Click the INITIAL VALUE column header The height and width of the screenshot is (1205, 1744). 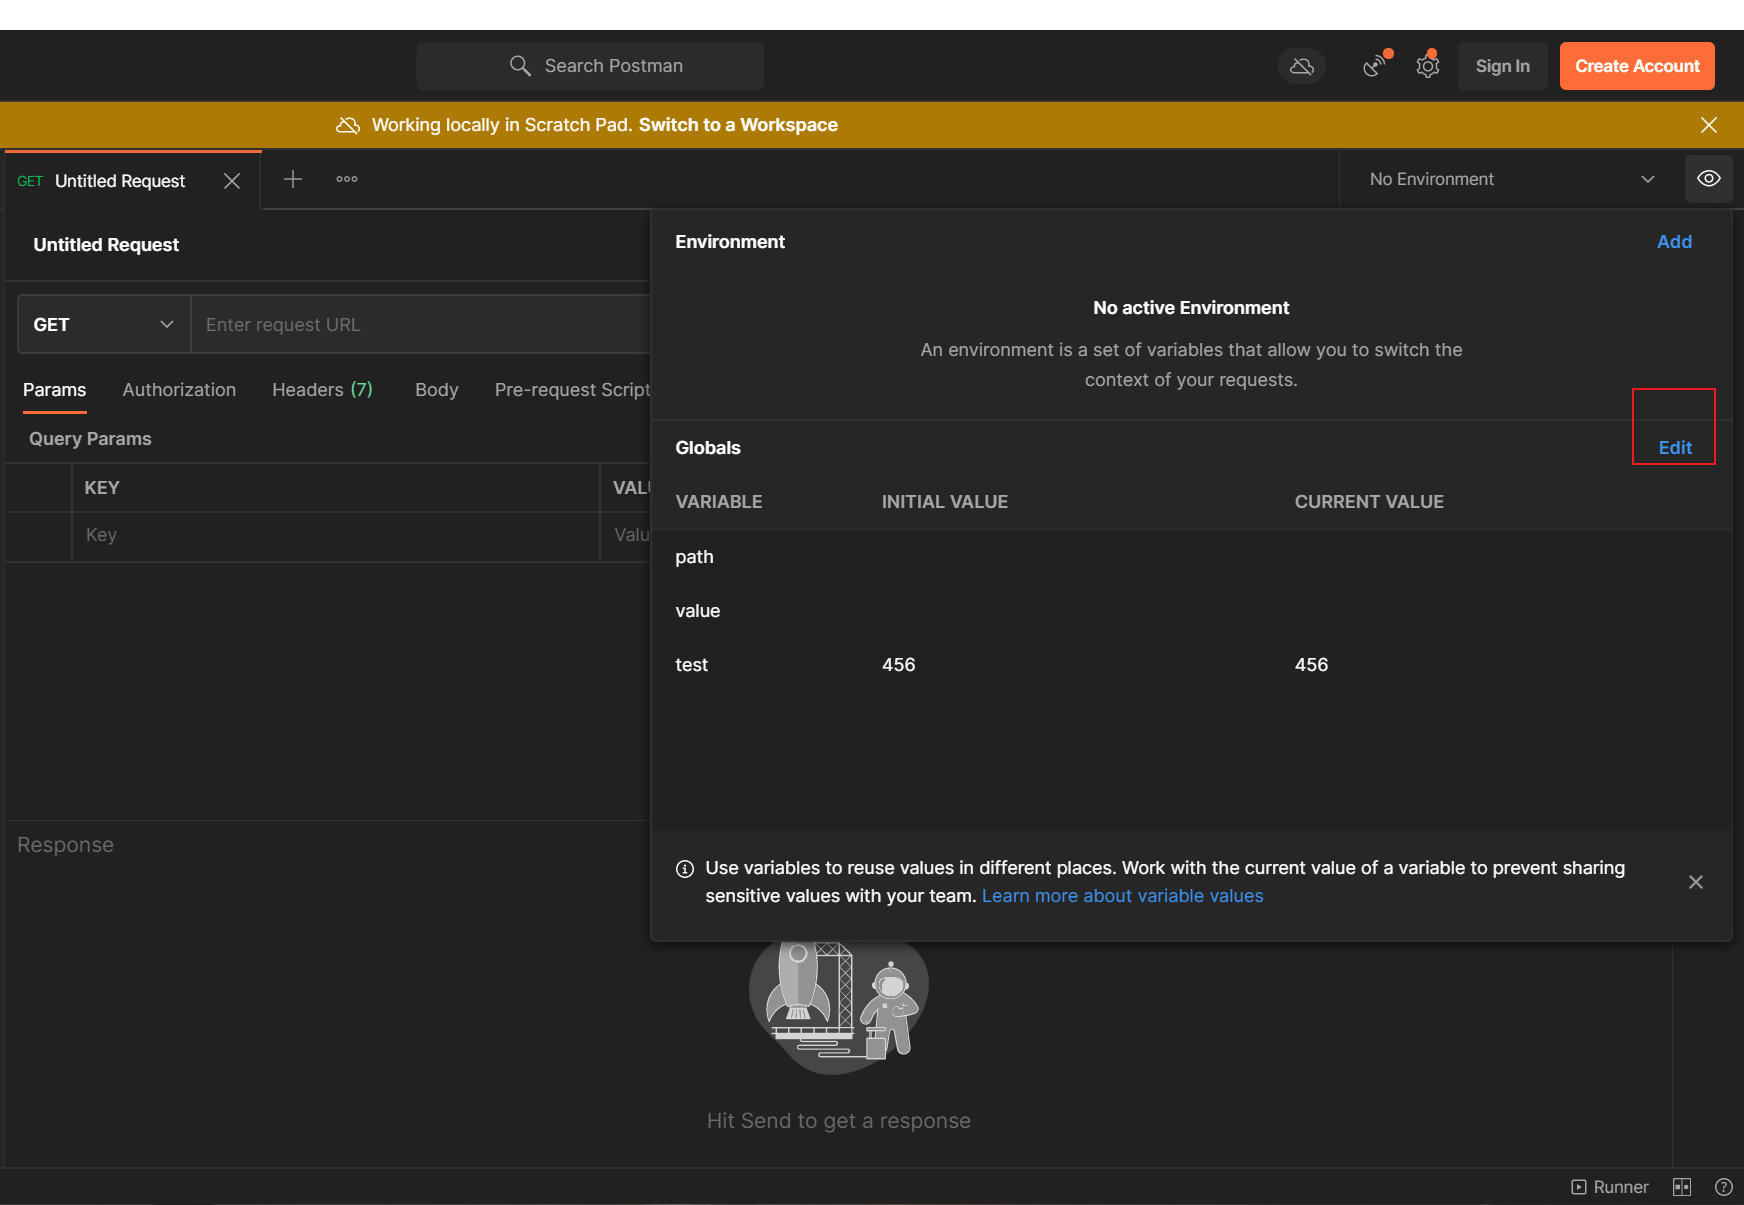[x=944, y=502]
